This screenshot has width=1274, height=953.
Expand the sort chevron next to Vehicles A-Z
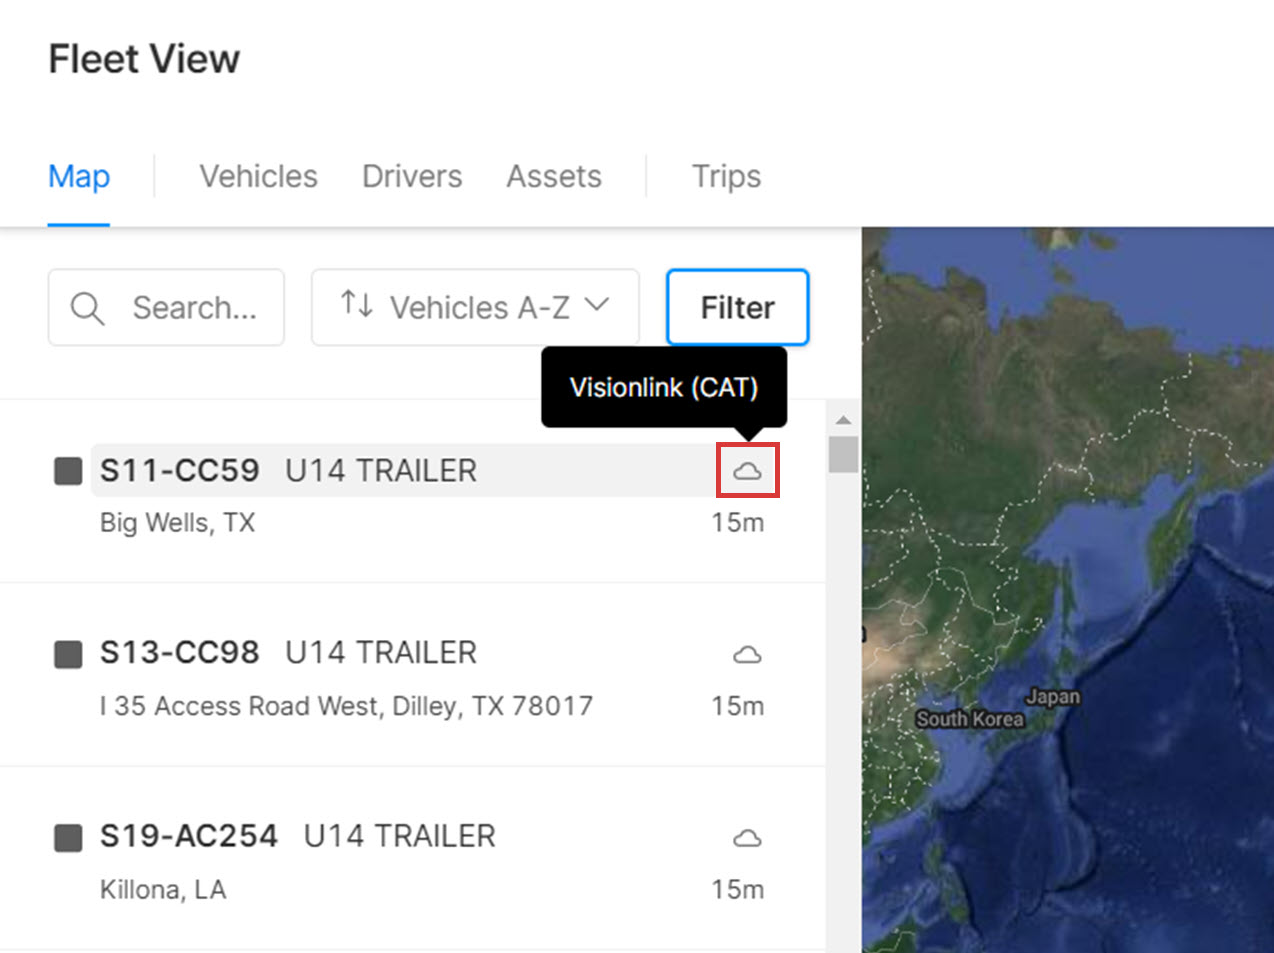(x=597, y=304)
